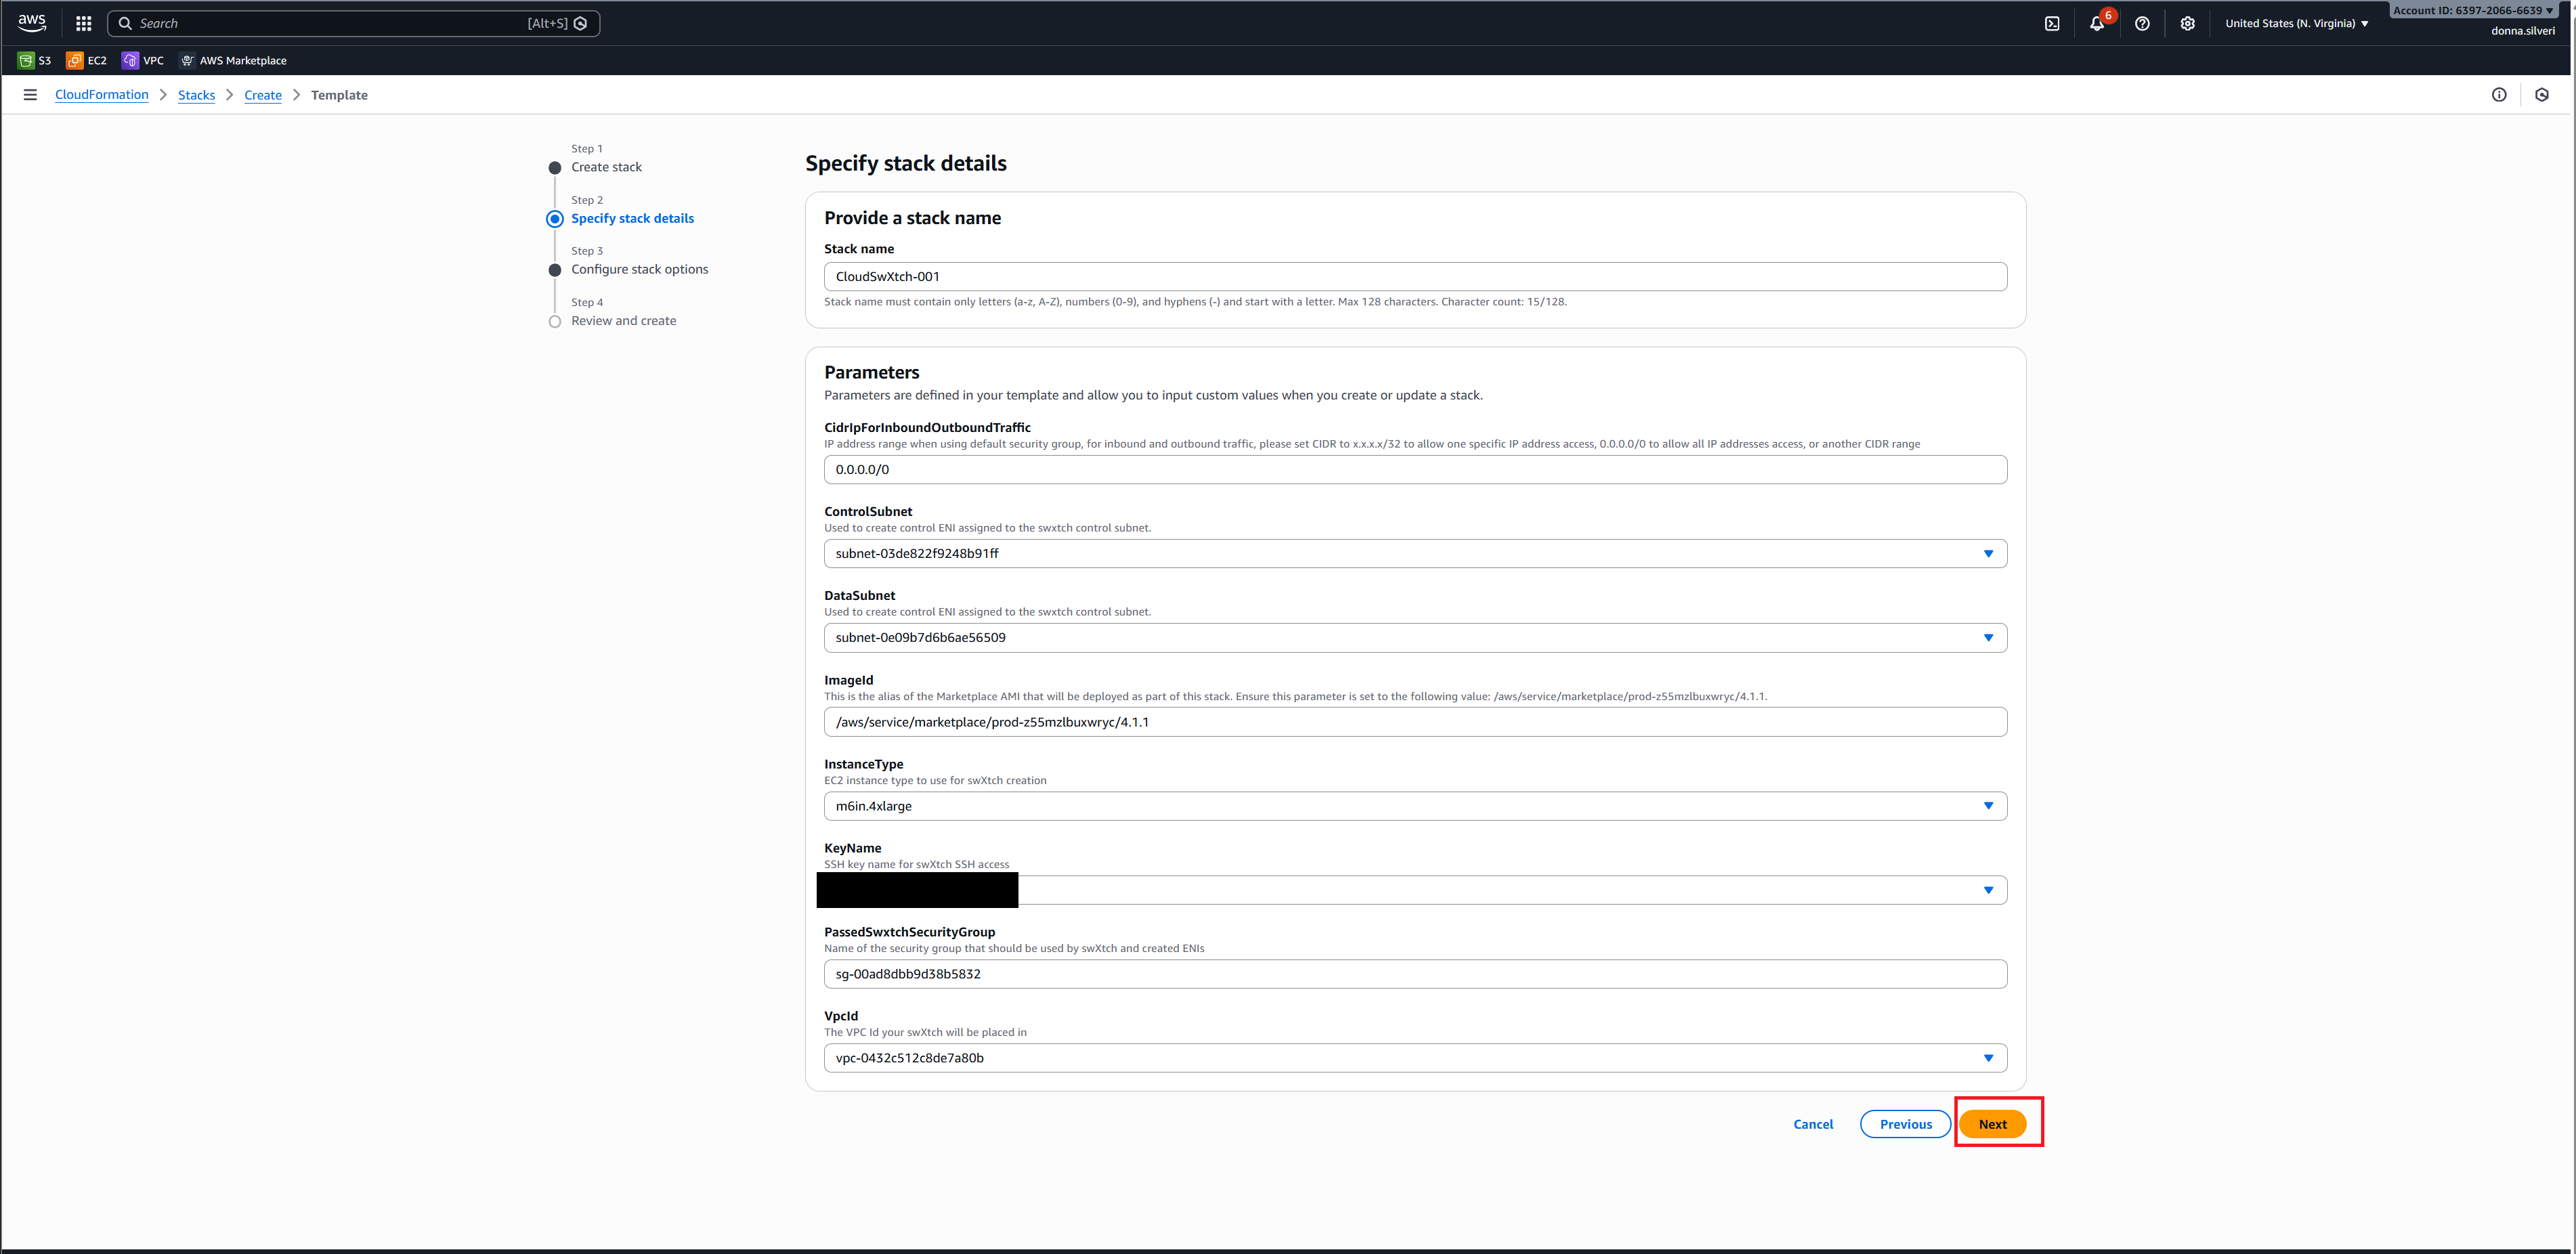Viewport: 2576px width, 1254px height.
Task: Toggle the hamburger side navigation menu
Action: click(x=30, y=95)
